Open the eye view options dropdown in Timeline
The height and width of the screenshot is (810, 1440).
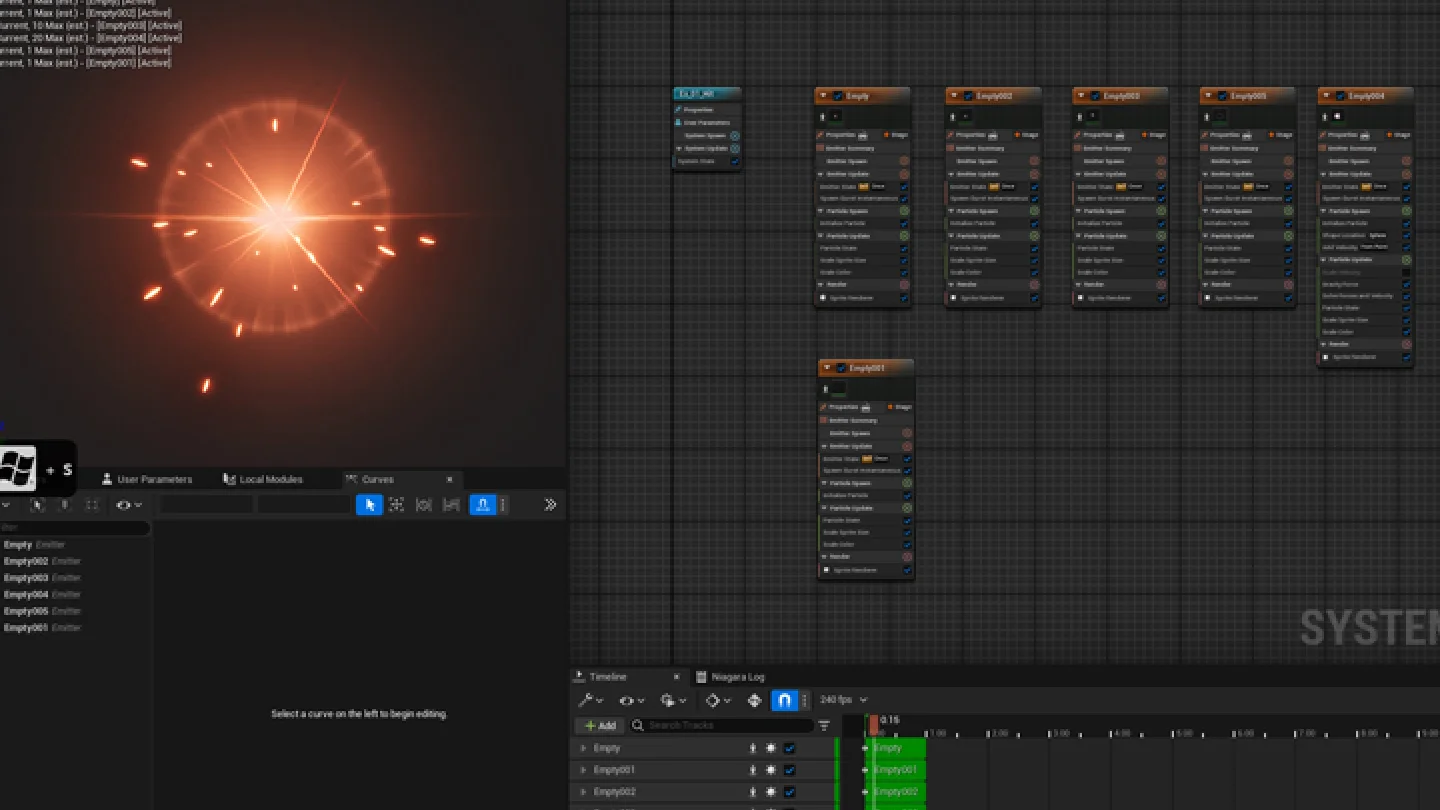(631, 700)
